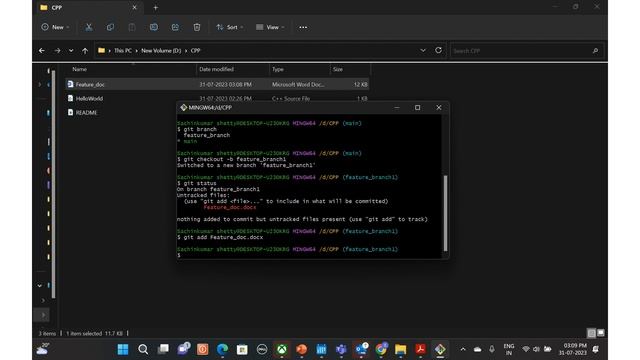
Task: Select the HelloWorld file
Action: pyautogui.click(x=89, y=98)
